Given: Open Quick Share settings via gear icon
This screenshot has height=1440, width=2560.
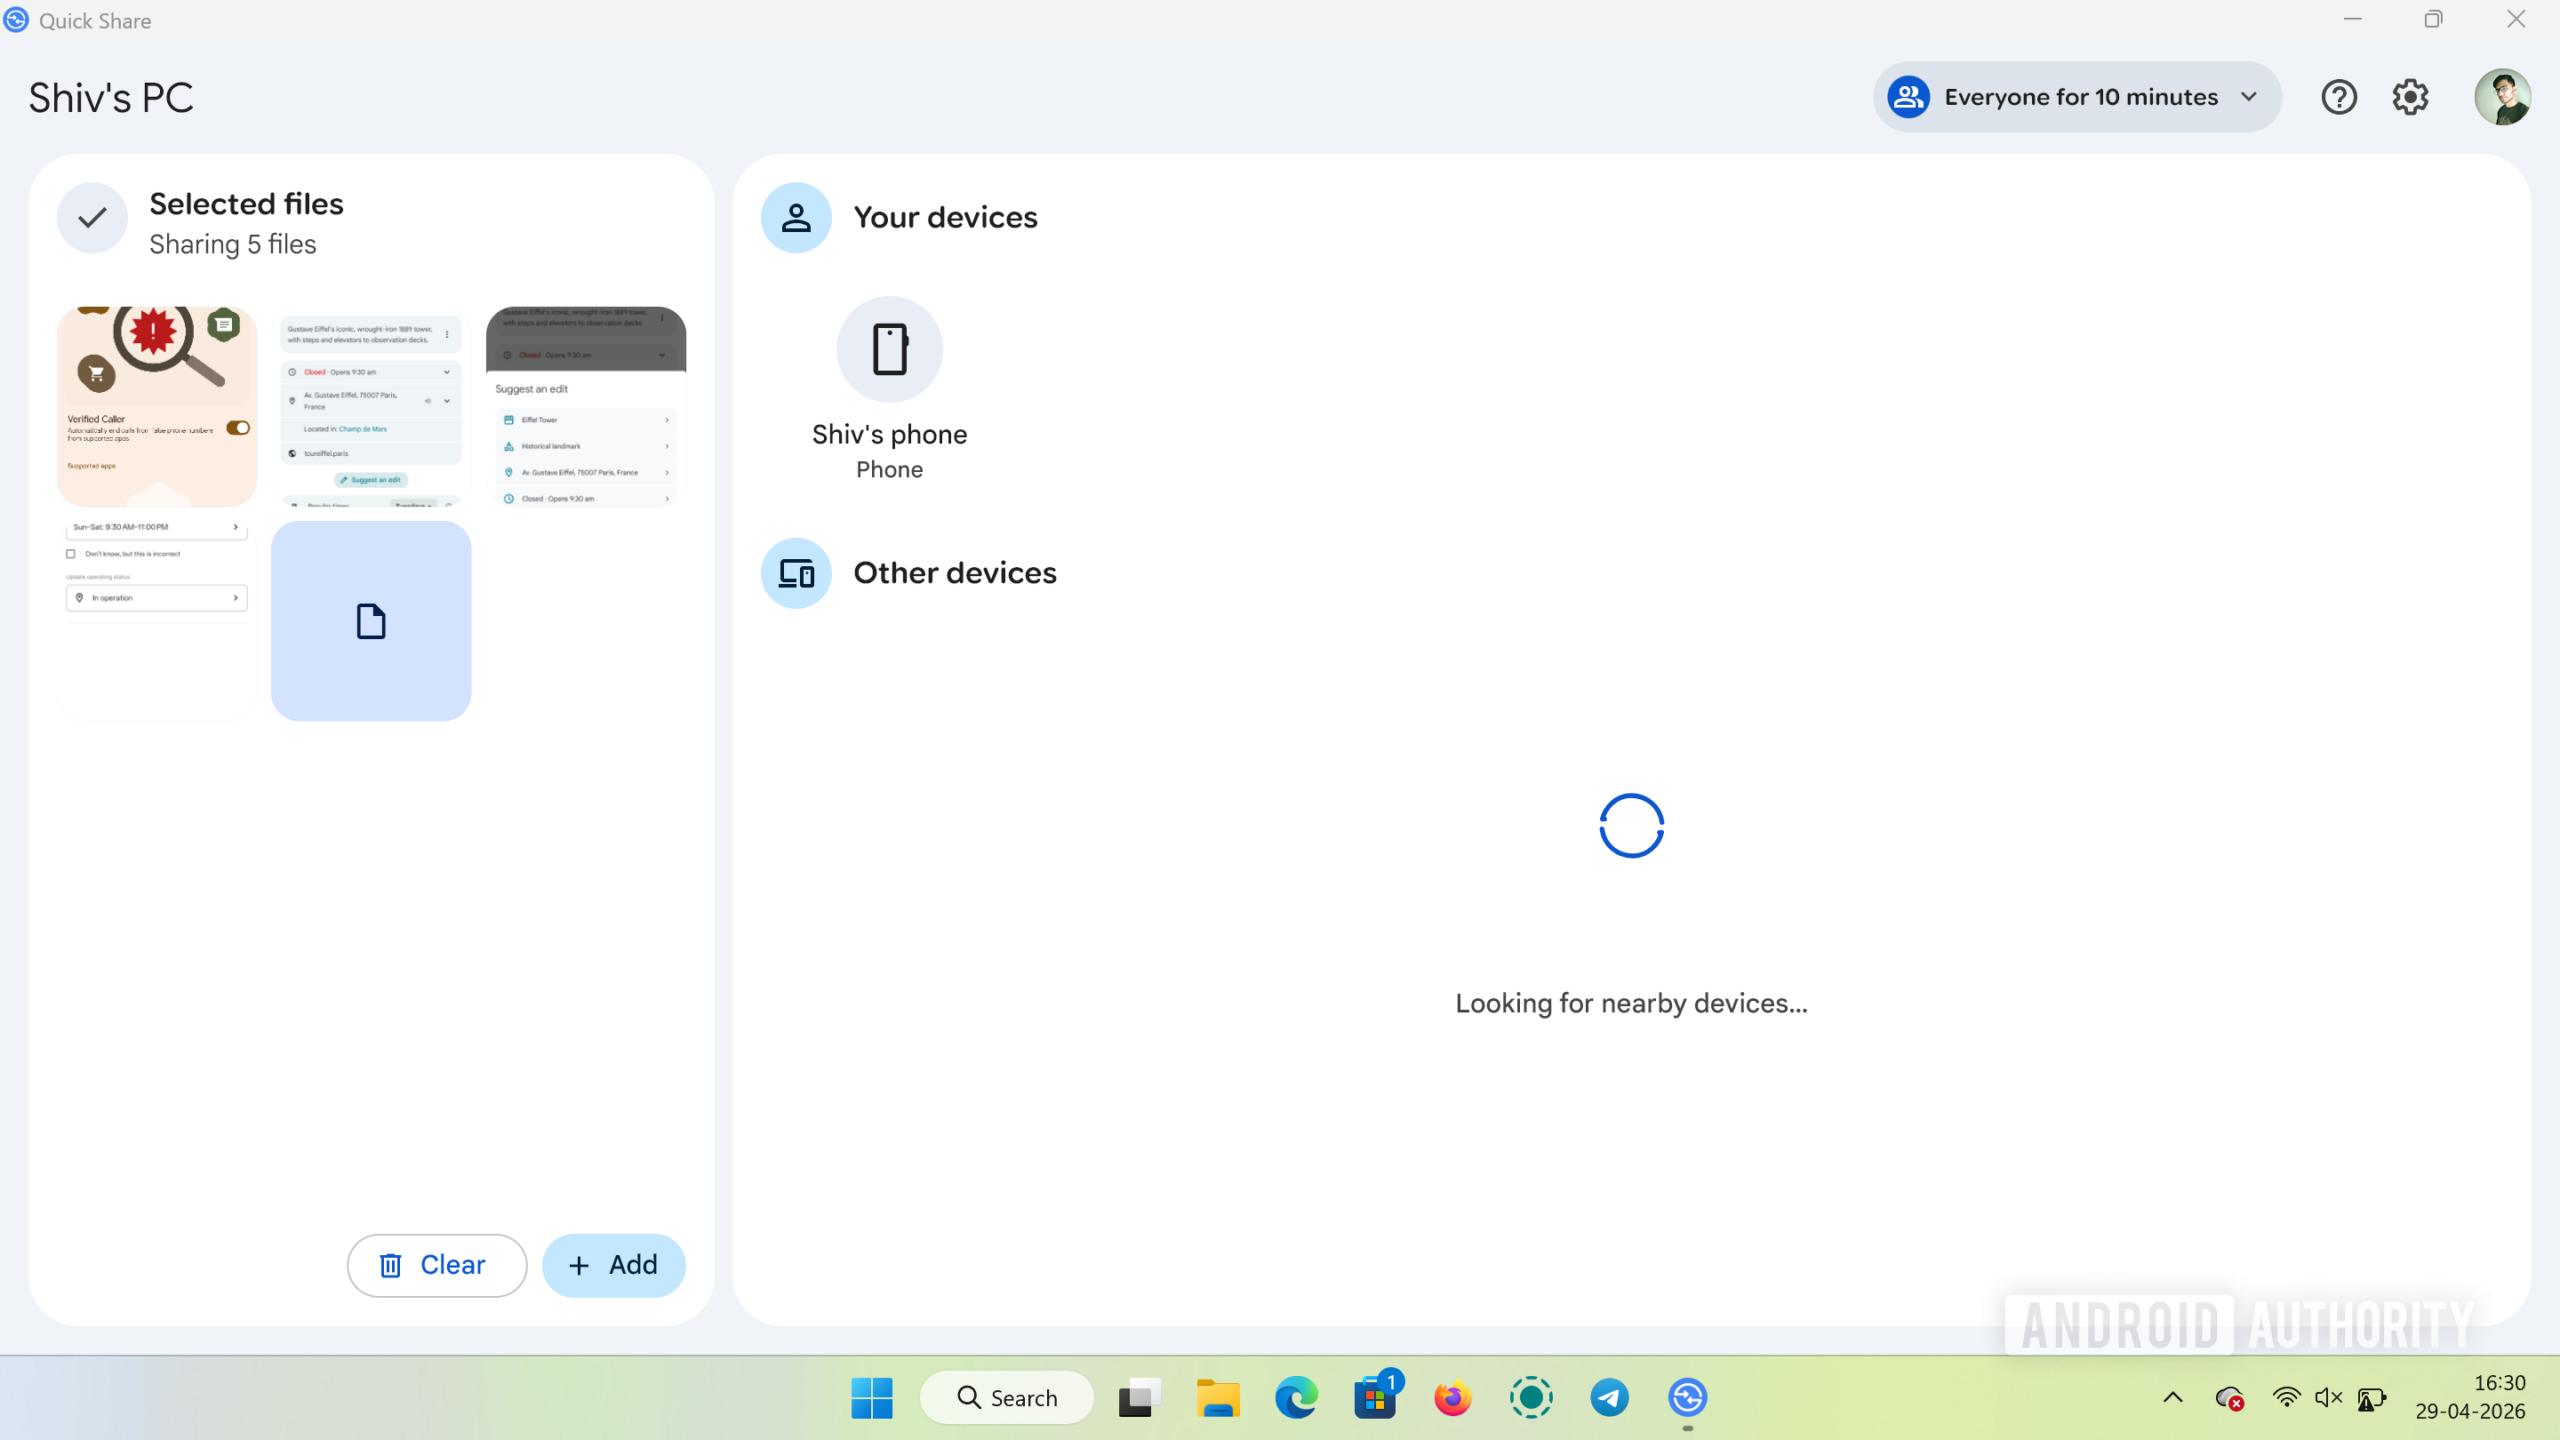Looking at the screenshot, I should coord(2410,96).
